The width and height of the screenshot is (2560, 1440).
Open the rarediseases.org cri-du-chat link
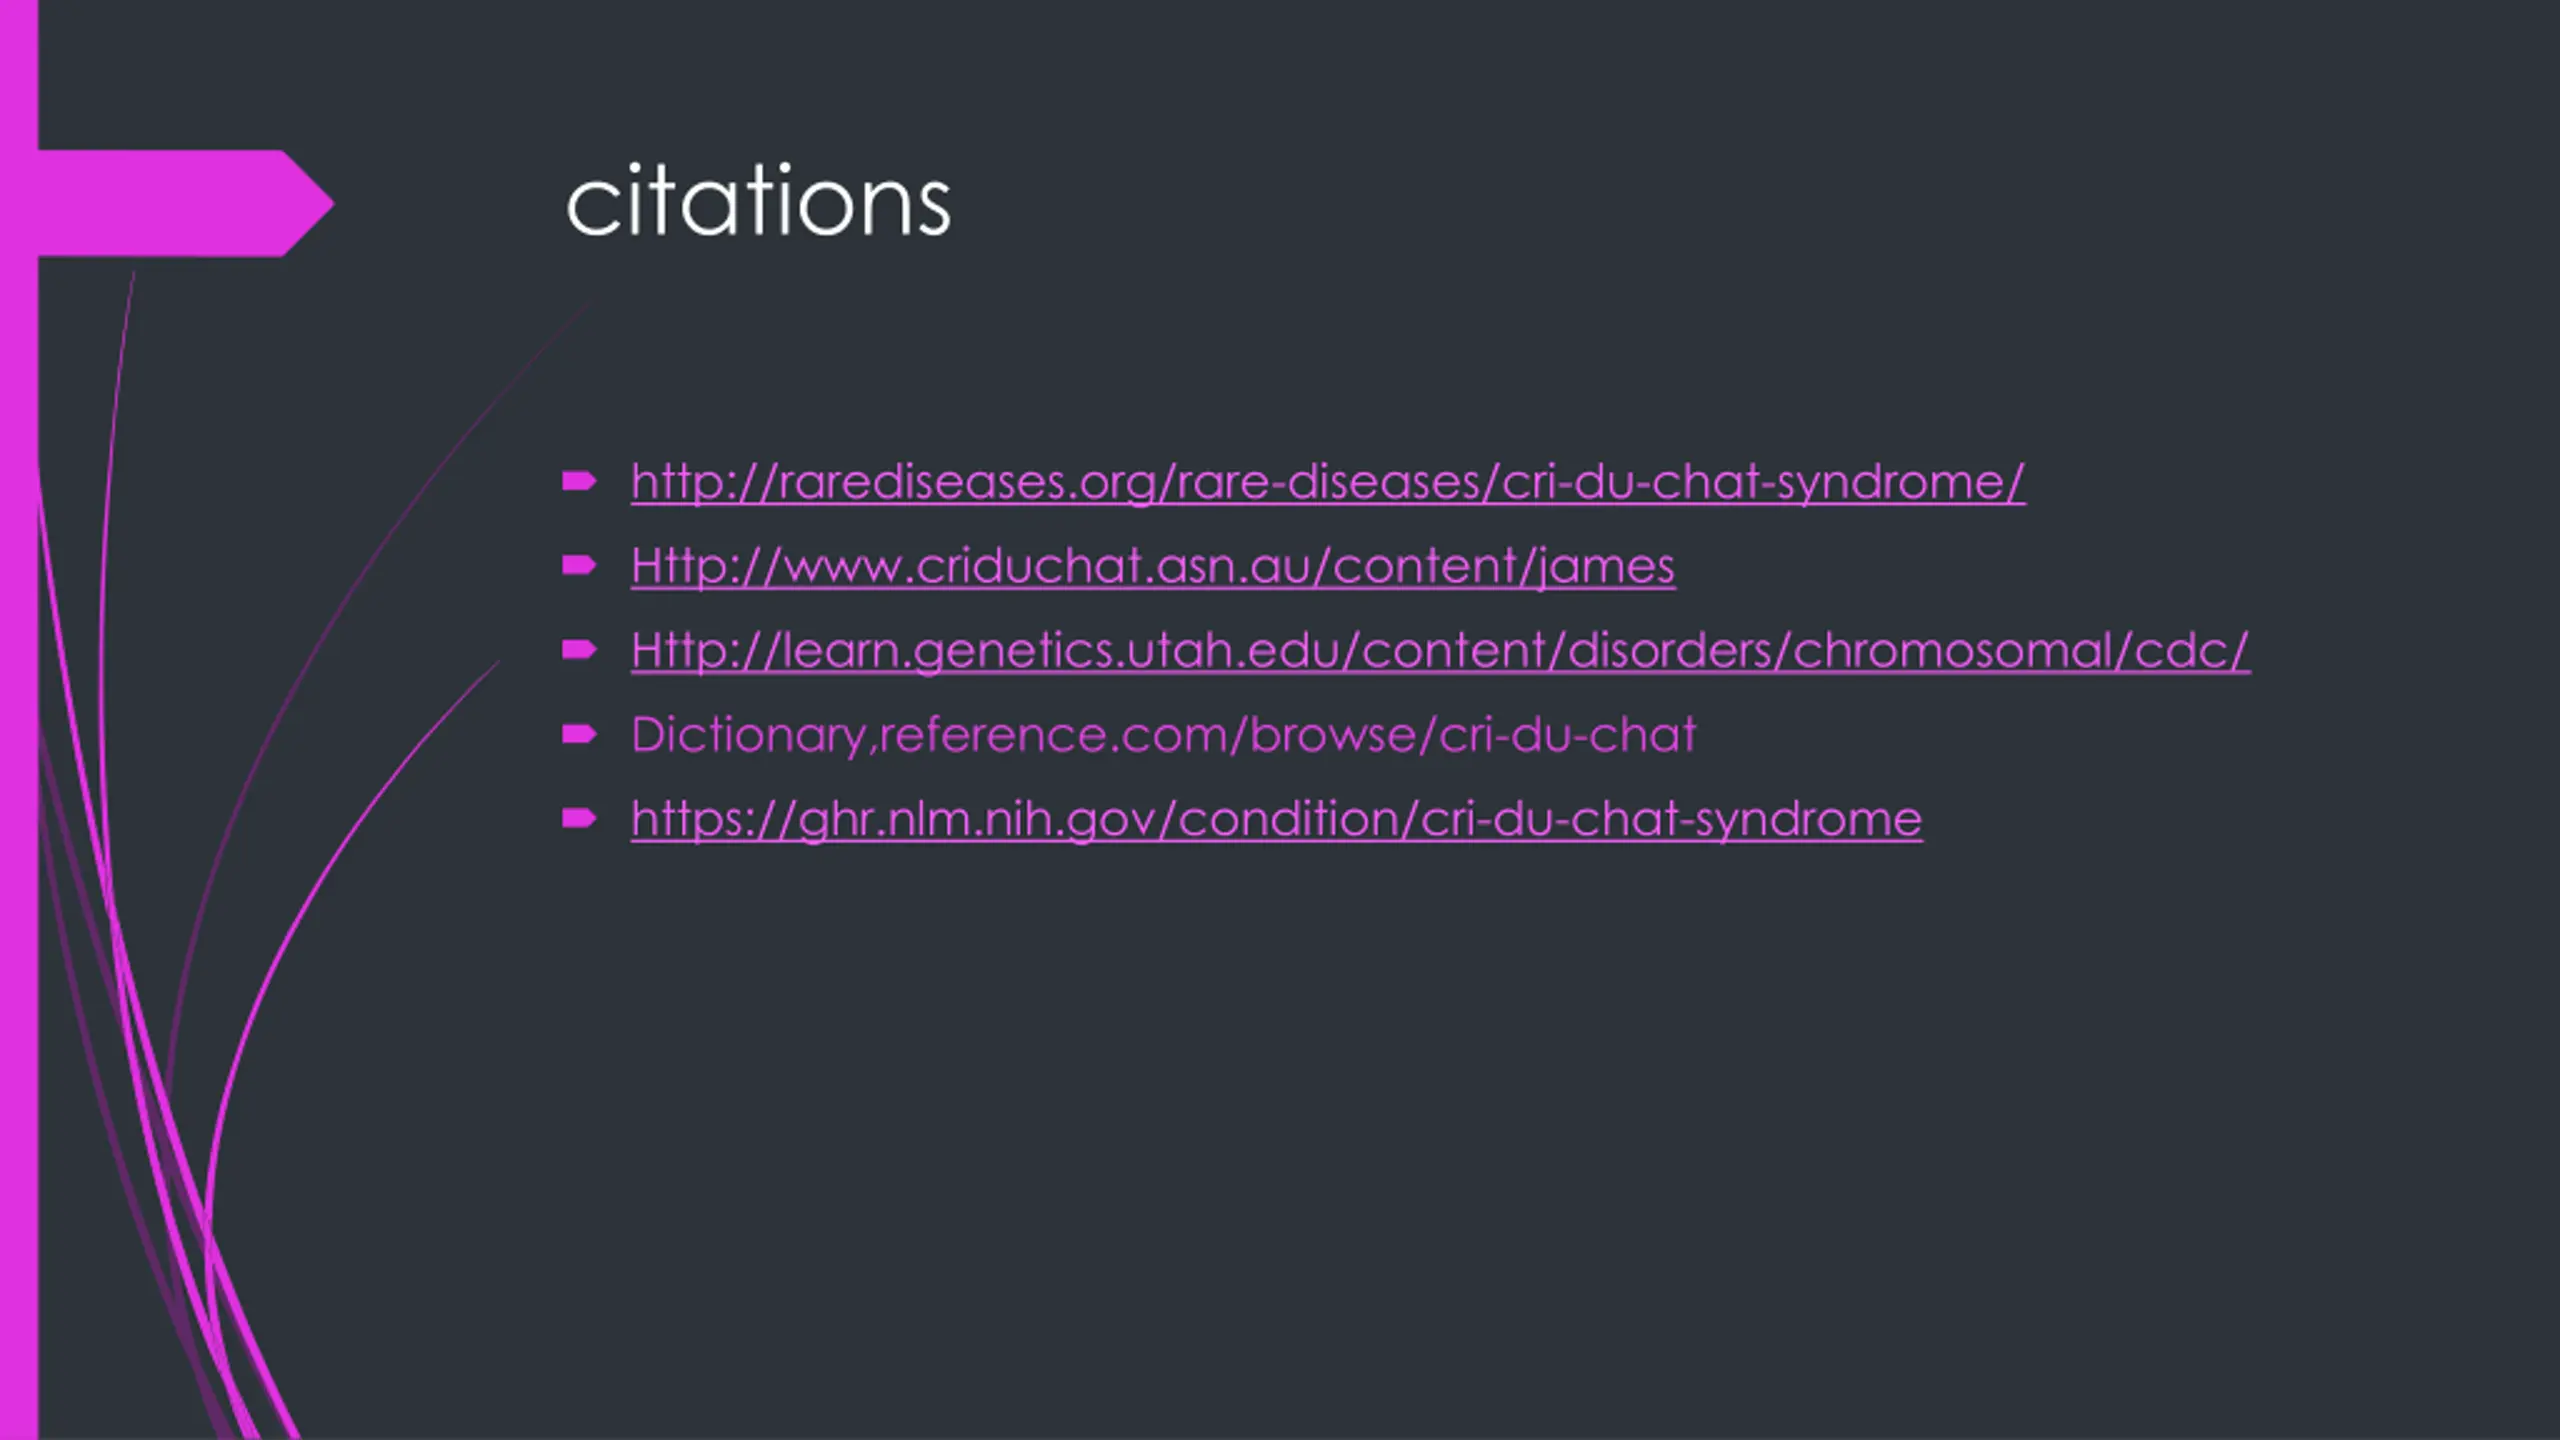(1328, 482)
